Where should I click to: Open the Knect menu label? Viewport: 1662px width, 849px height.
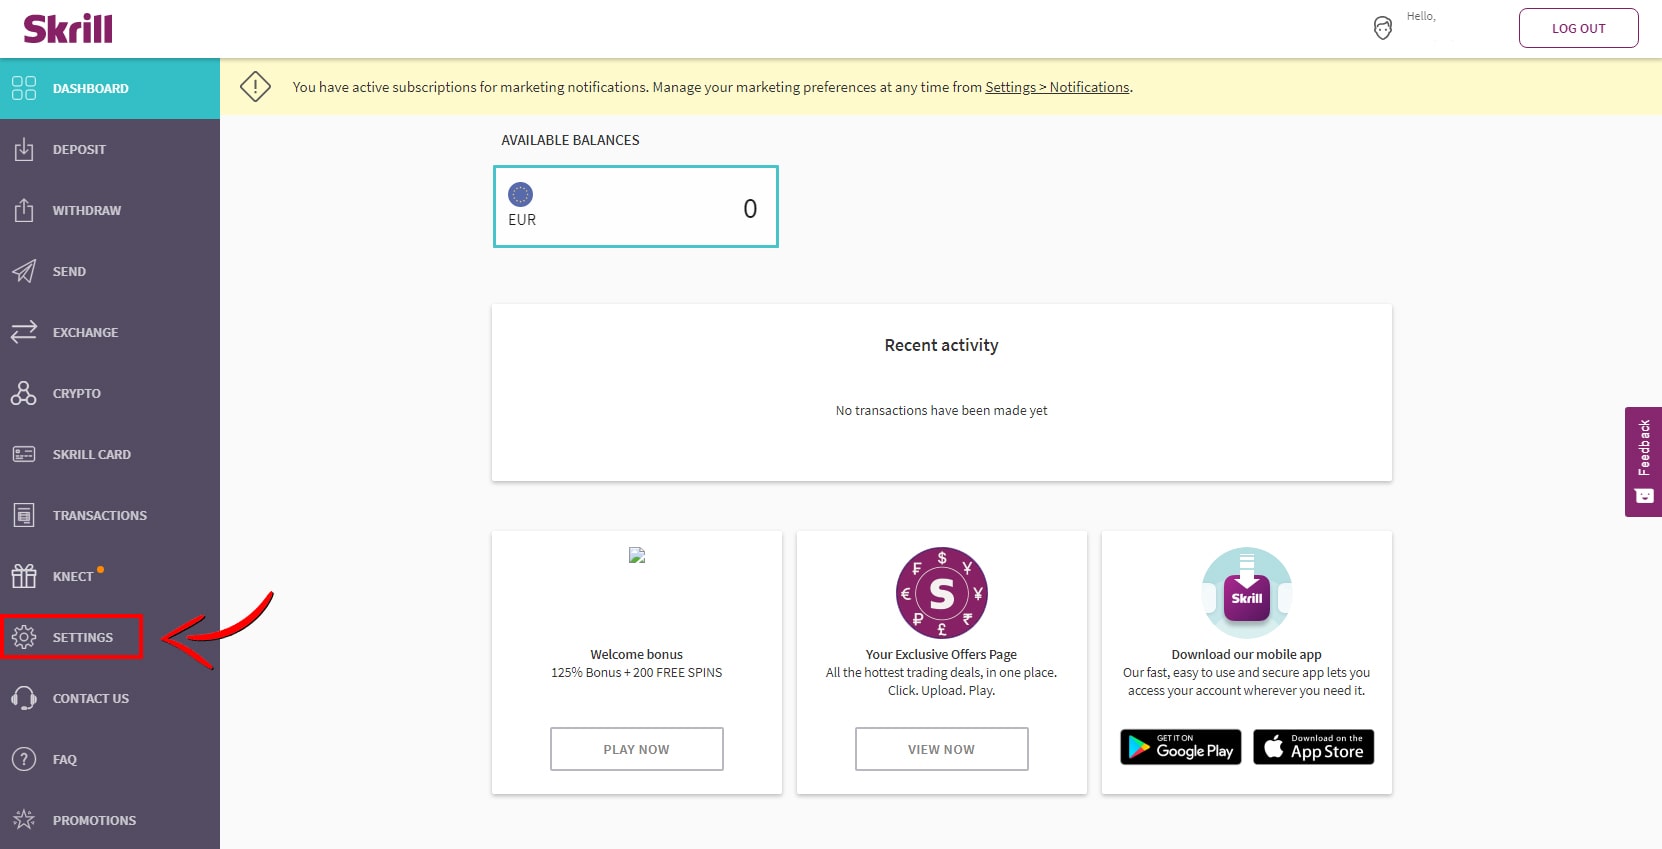click(73, 577)
